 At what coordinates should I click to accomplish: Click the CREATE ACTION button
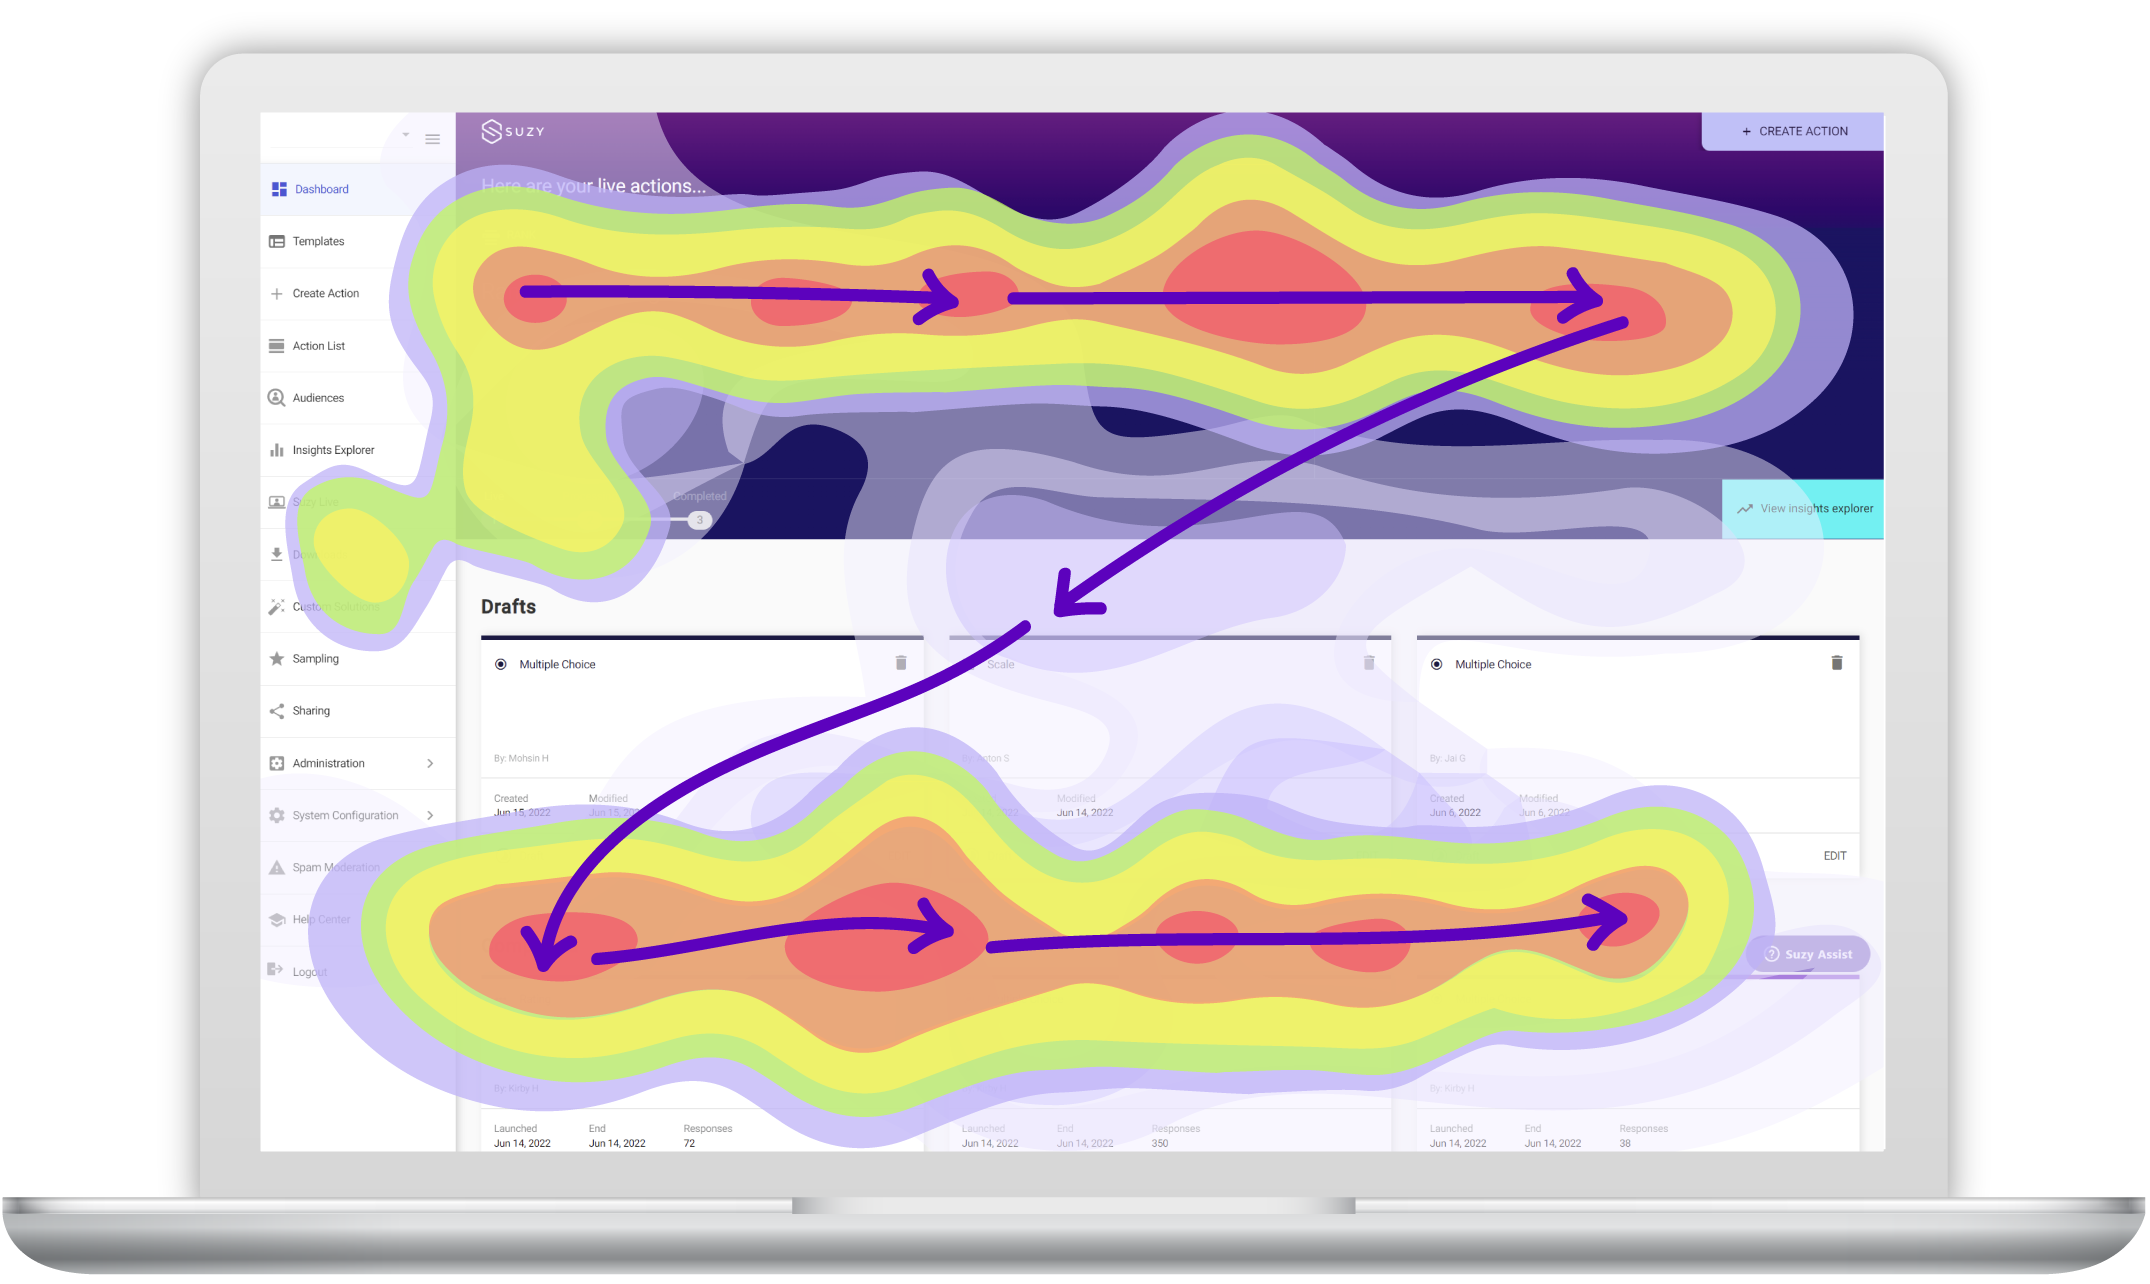coord(1793,130)
